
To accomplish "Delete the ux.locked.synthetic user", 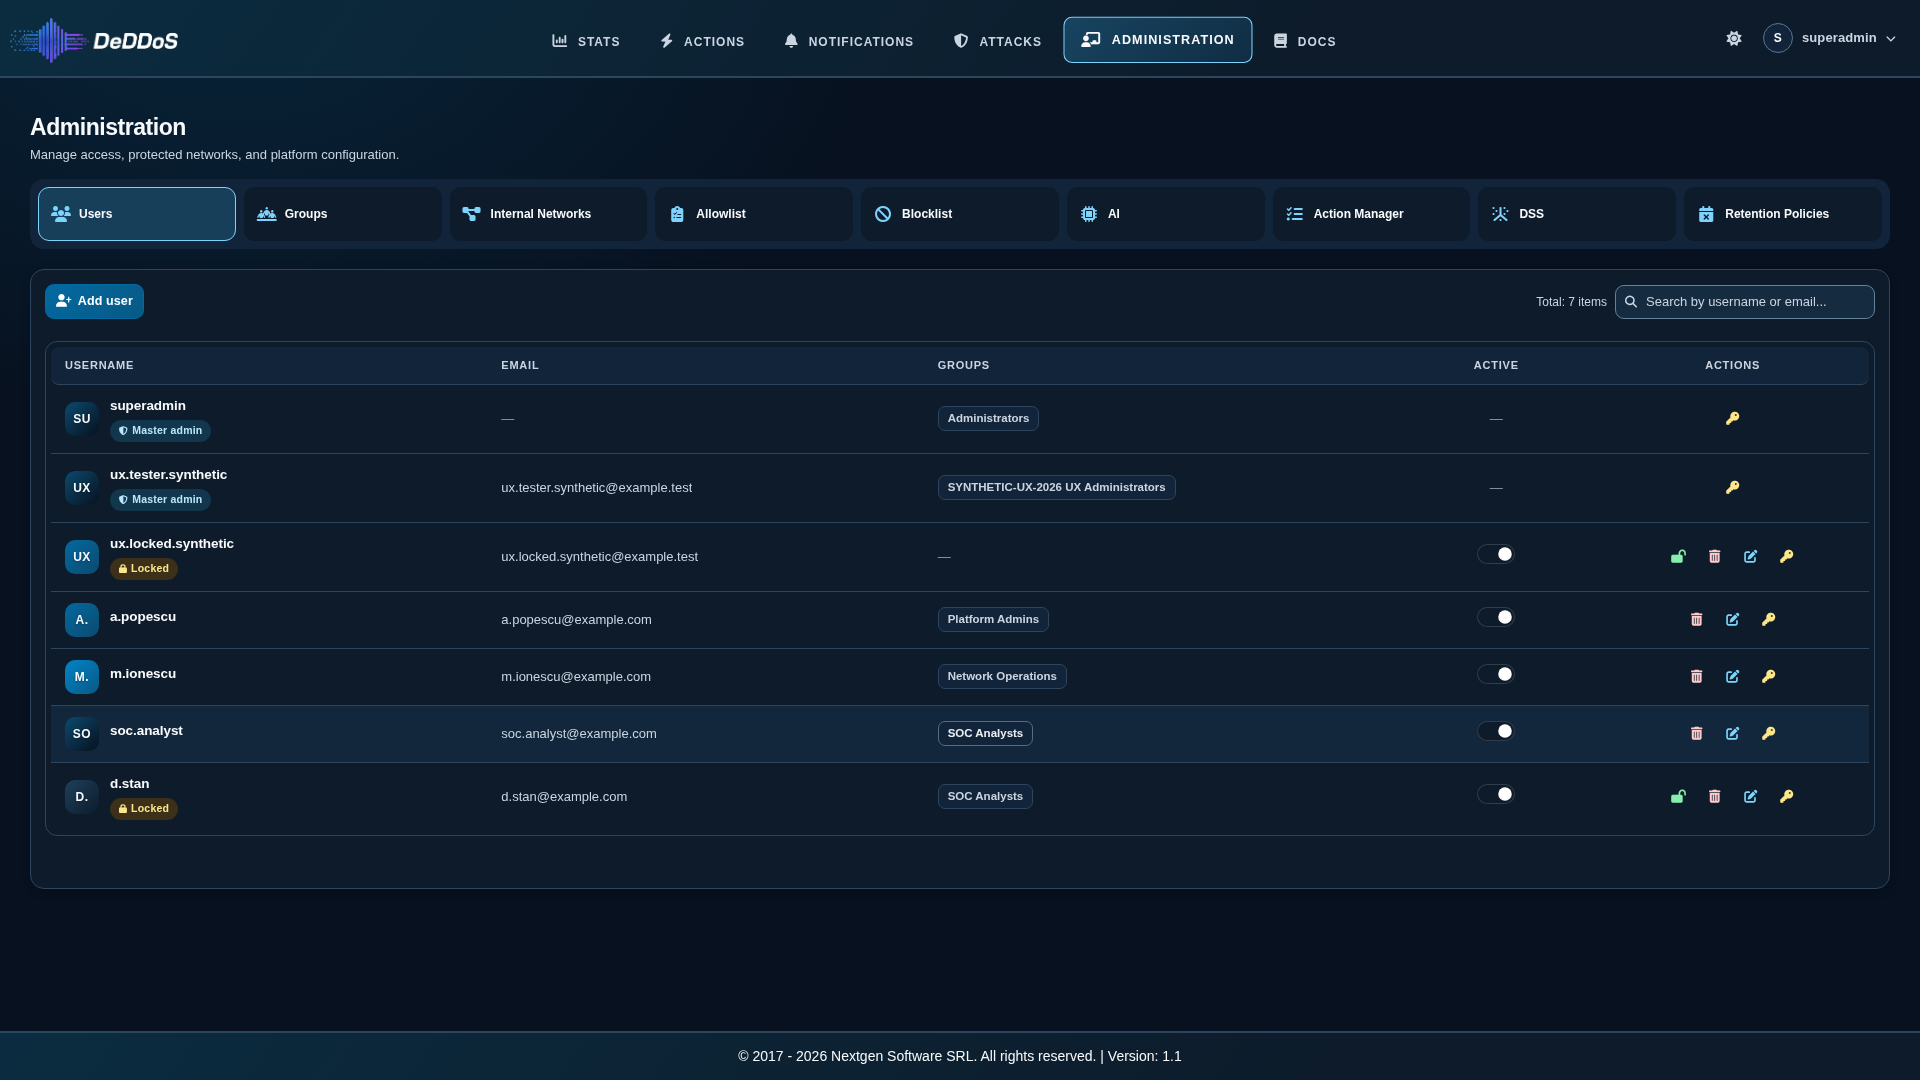I will (x=1714, y=557).
